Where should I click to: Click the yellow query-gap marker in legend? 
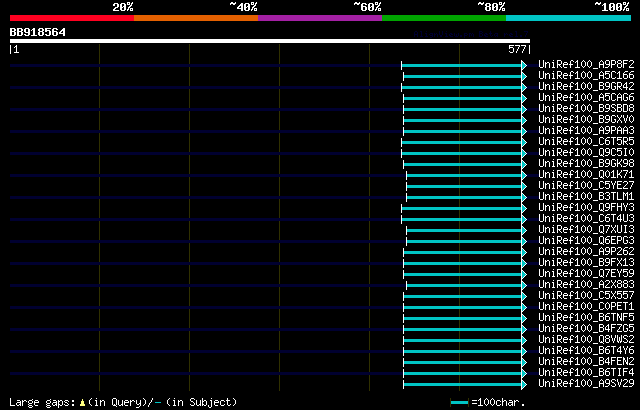click(x=82, y=403)
